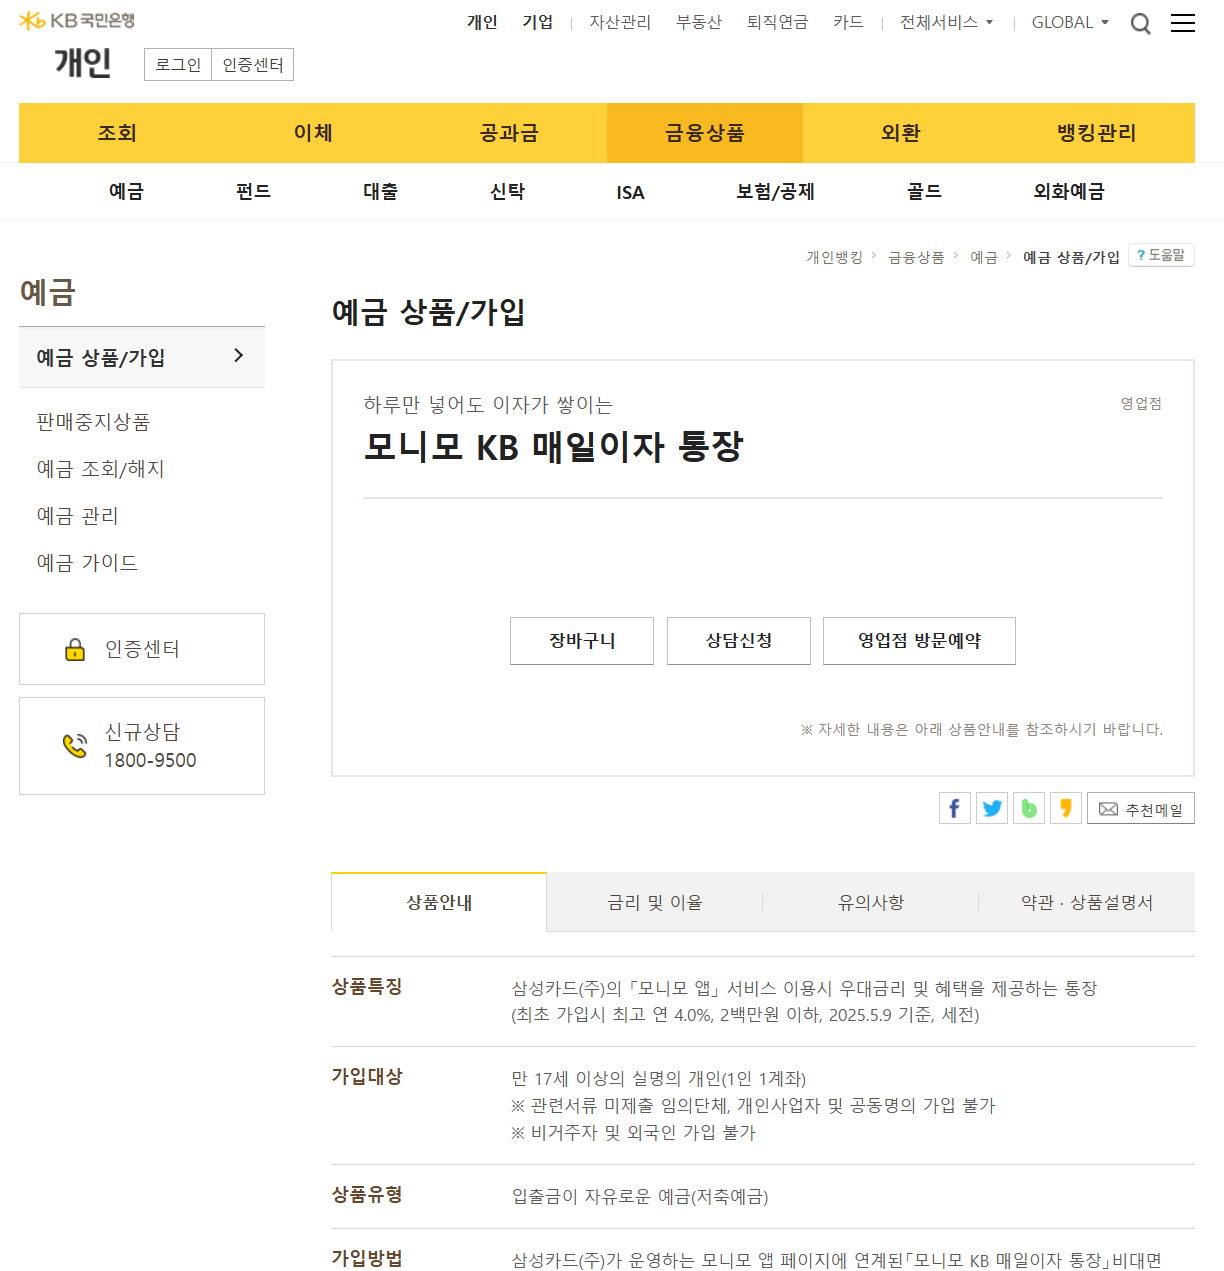Open the search magnifier icon

[1140, 23]
